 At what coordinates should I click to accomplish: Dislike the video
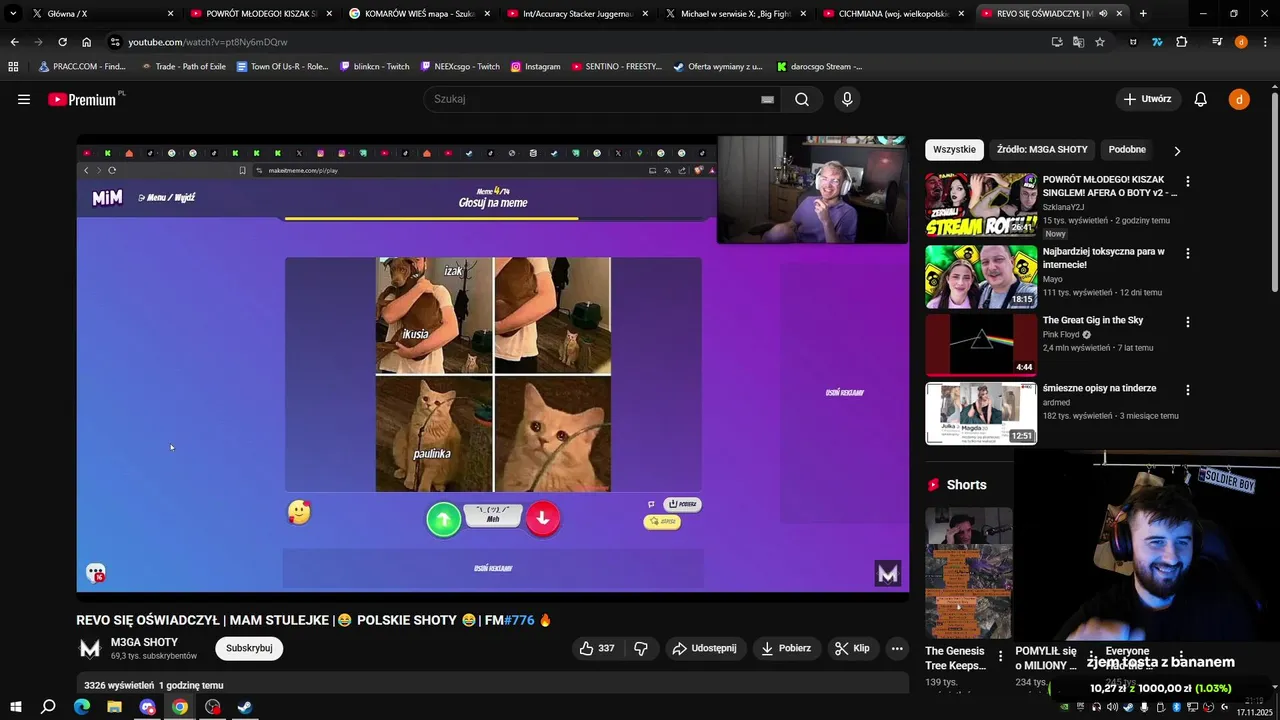coord(641,648)
